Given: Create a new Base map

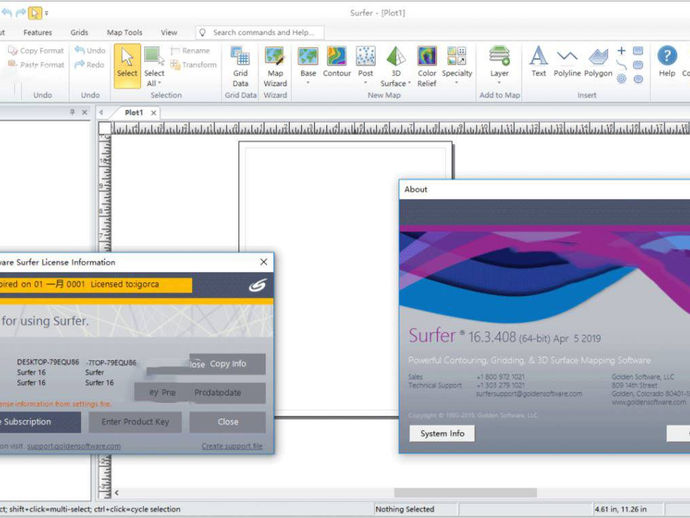Looking at the screenshot, I should (308, 62).
